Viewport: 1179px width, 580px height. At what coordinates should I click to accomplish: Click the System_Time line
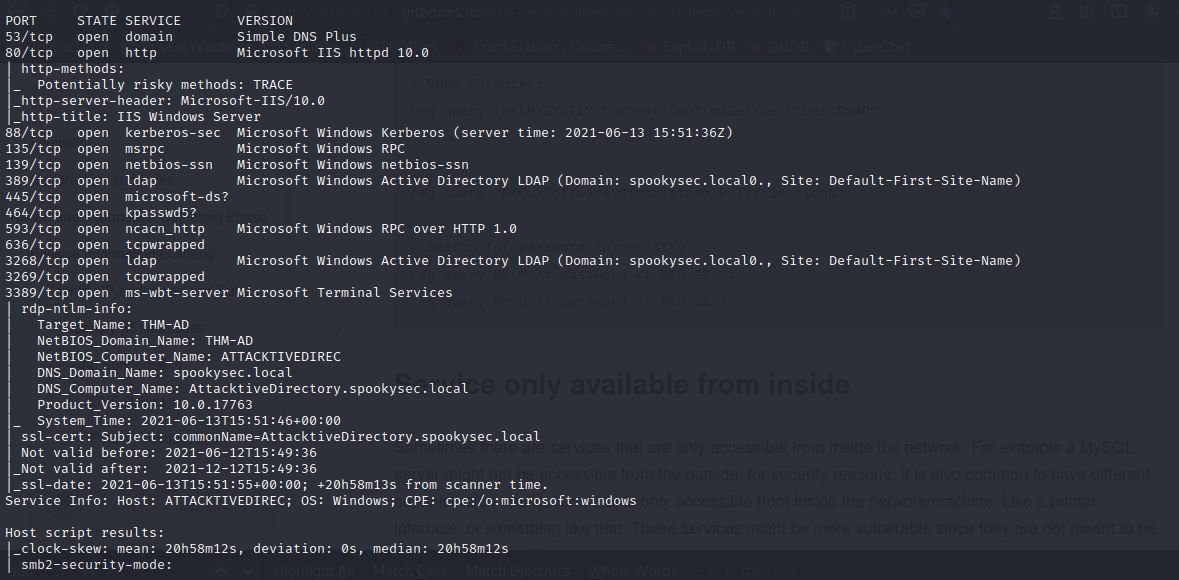[189, 421]
